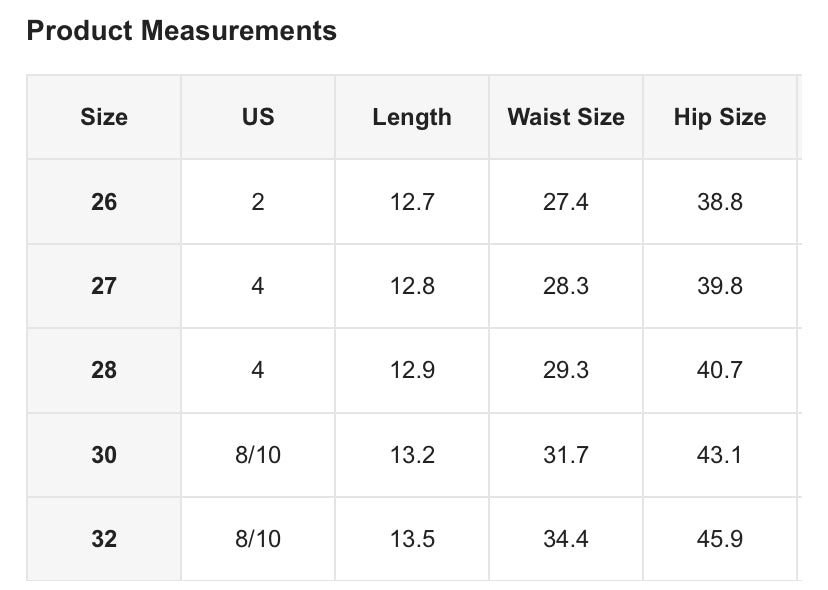828x590 pixels.
Task: Click waist size value 34.4
Action: (x=566, y=539)
